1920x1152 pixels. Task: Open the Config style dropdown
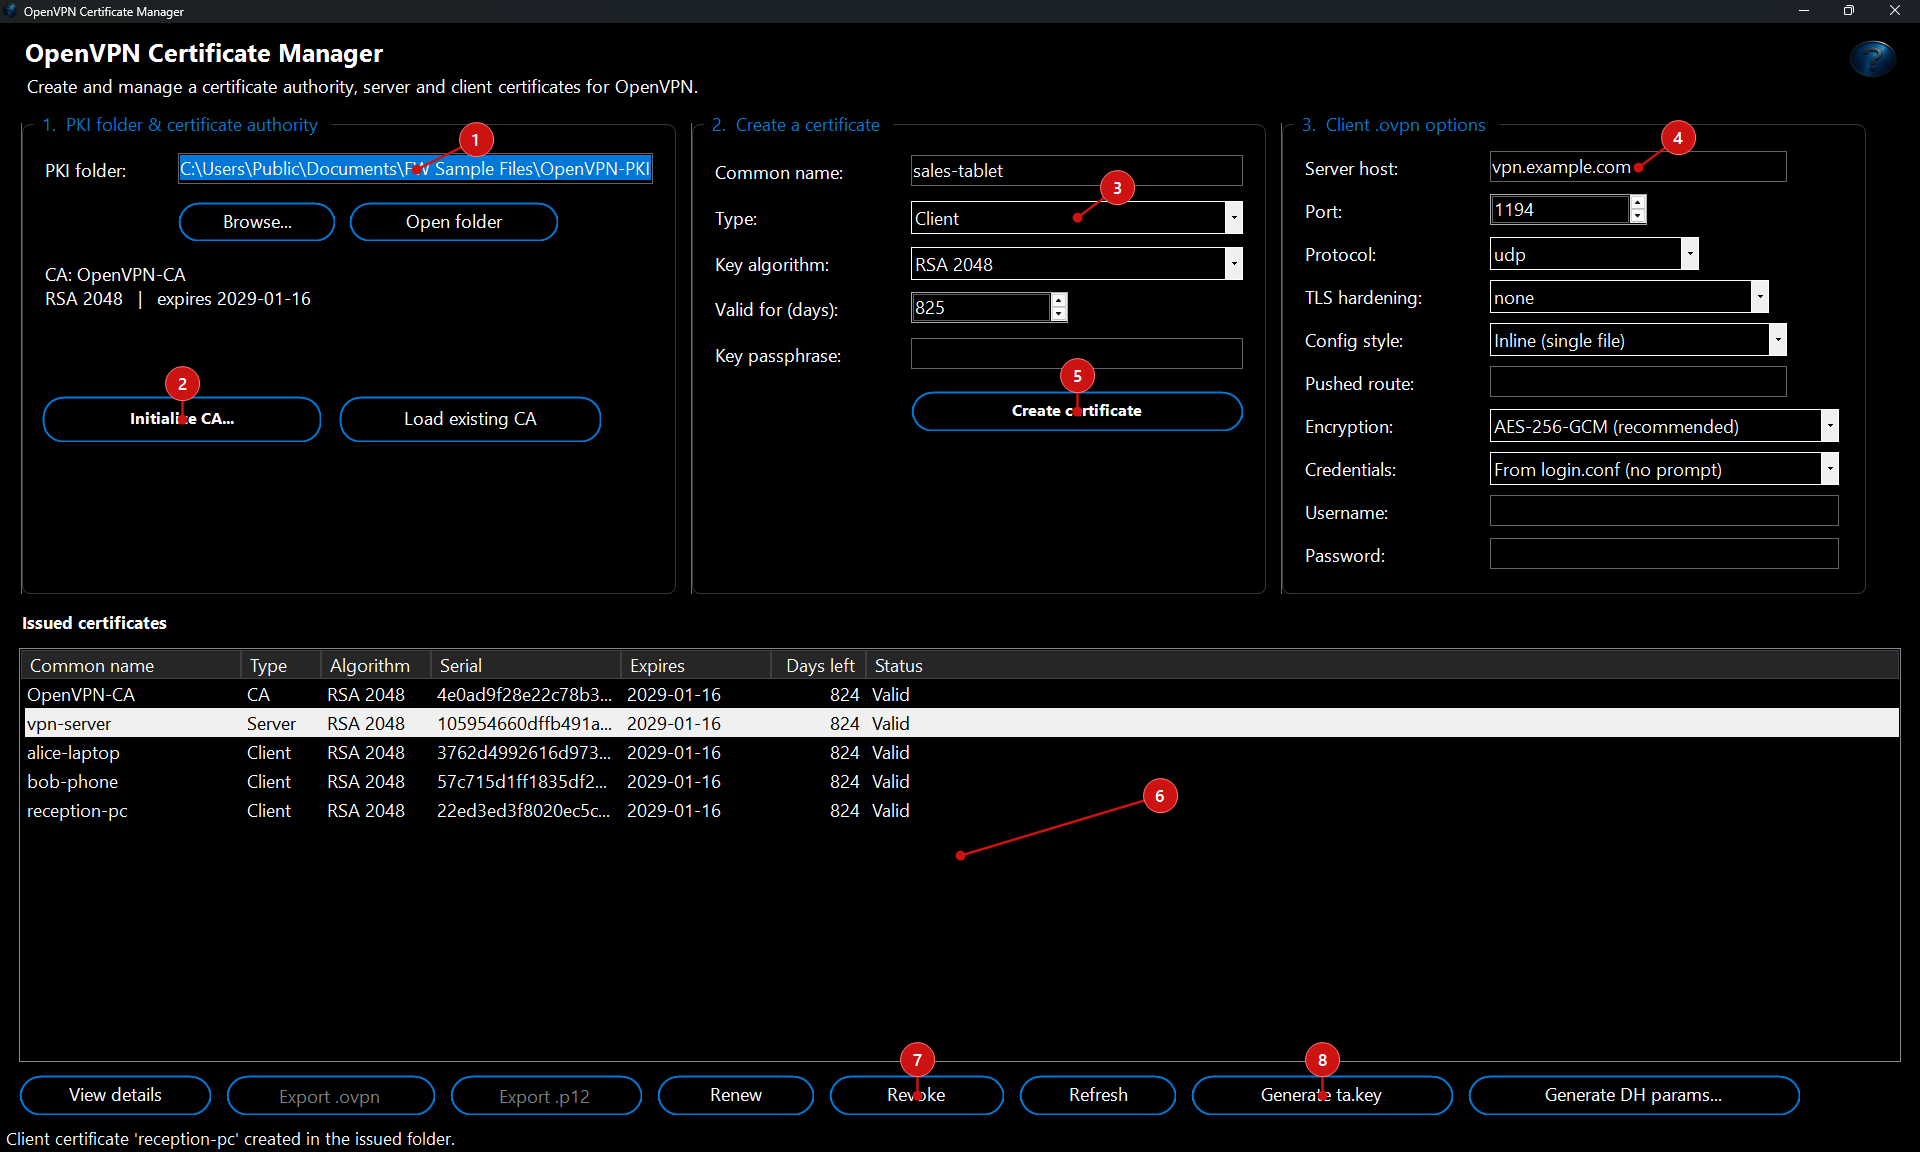pos(1777,340)
